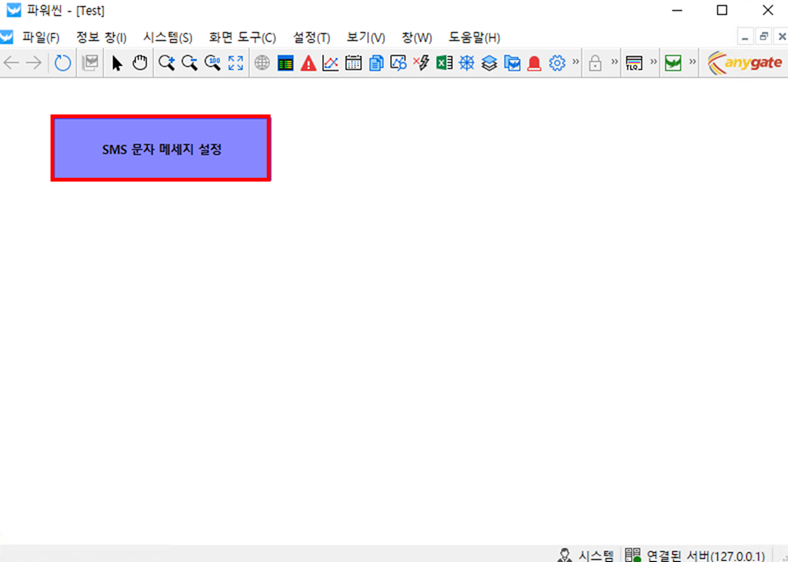788x562 pixels.
Task: Expand overflow chevron after TLQ icon
Action: click(x=653, y=62)
